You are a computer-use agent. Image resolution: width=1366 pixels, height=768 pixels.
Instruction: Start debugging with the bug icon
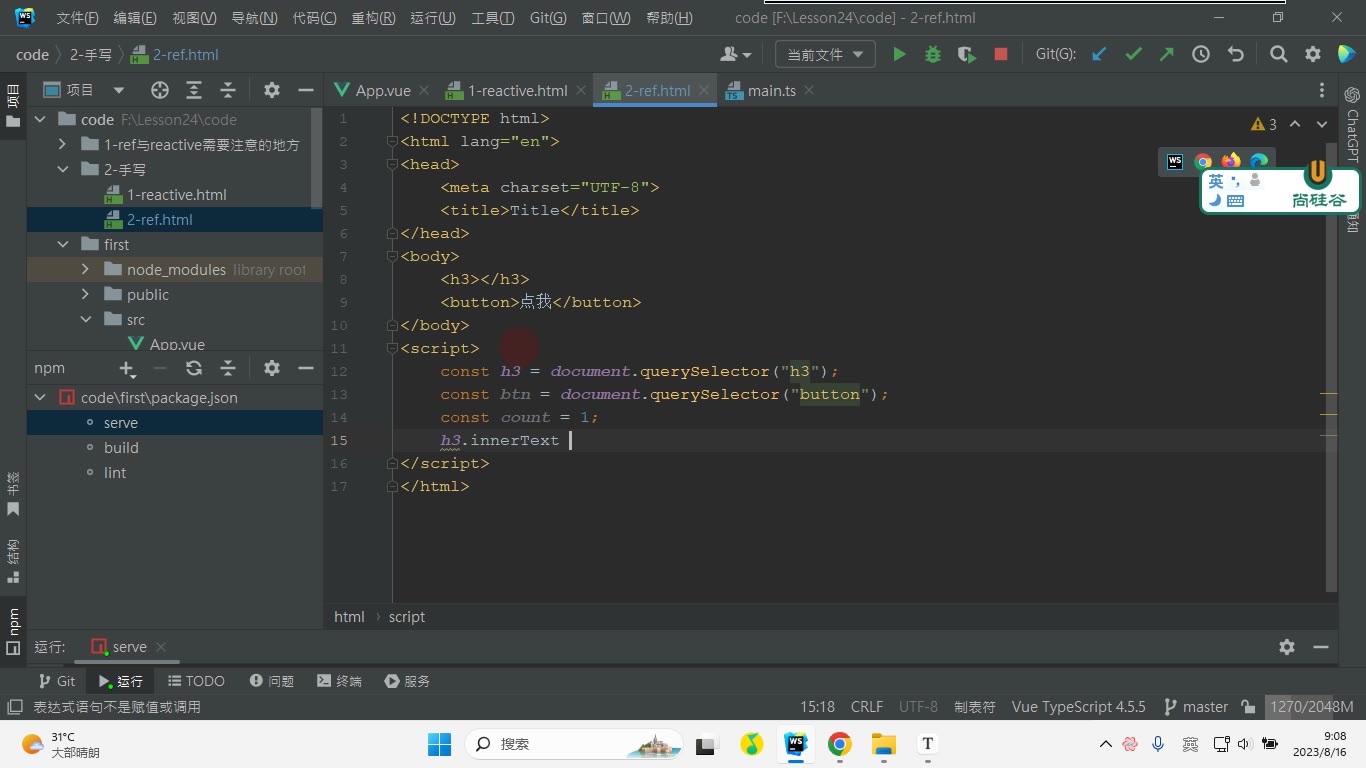click(933, 55)
